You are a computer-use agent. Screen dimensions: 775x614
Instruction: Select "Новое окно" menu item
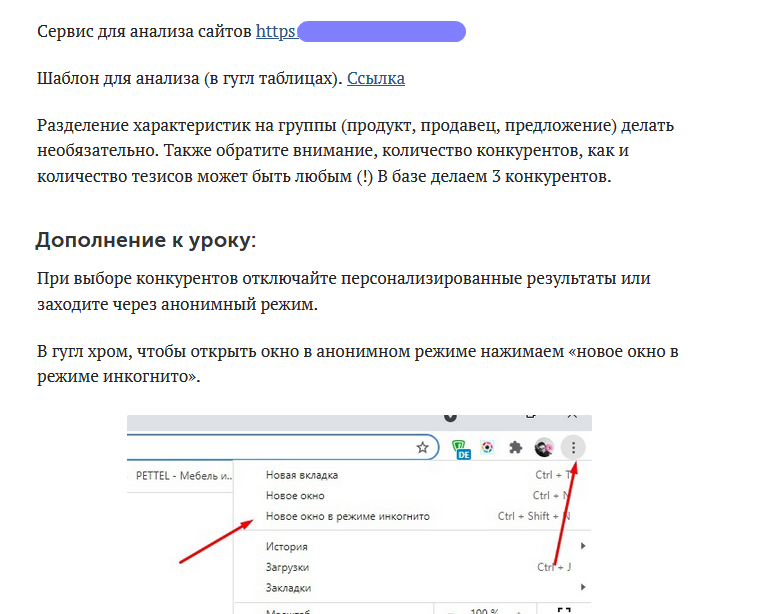point(295,496)
